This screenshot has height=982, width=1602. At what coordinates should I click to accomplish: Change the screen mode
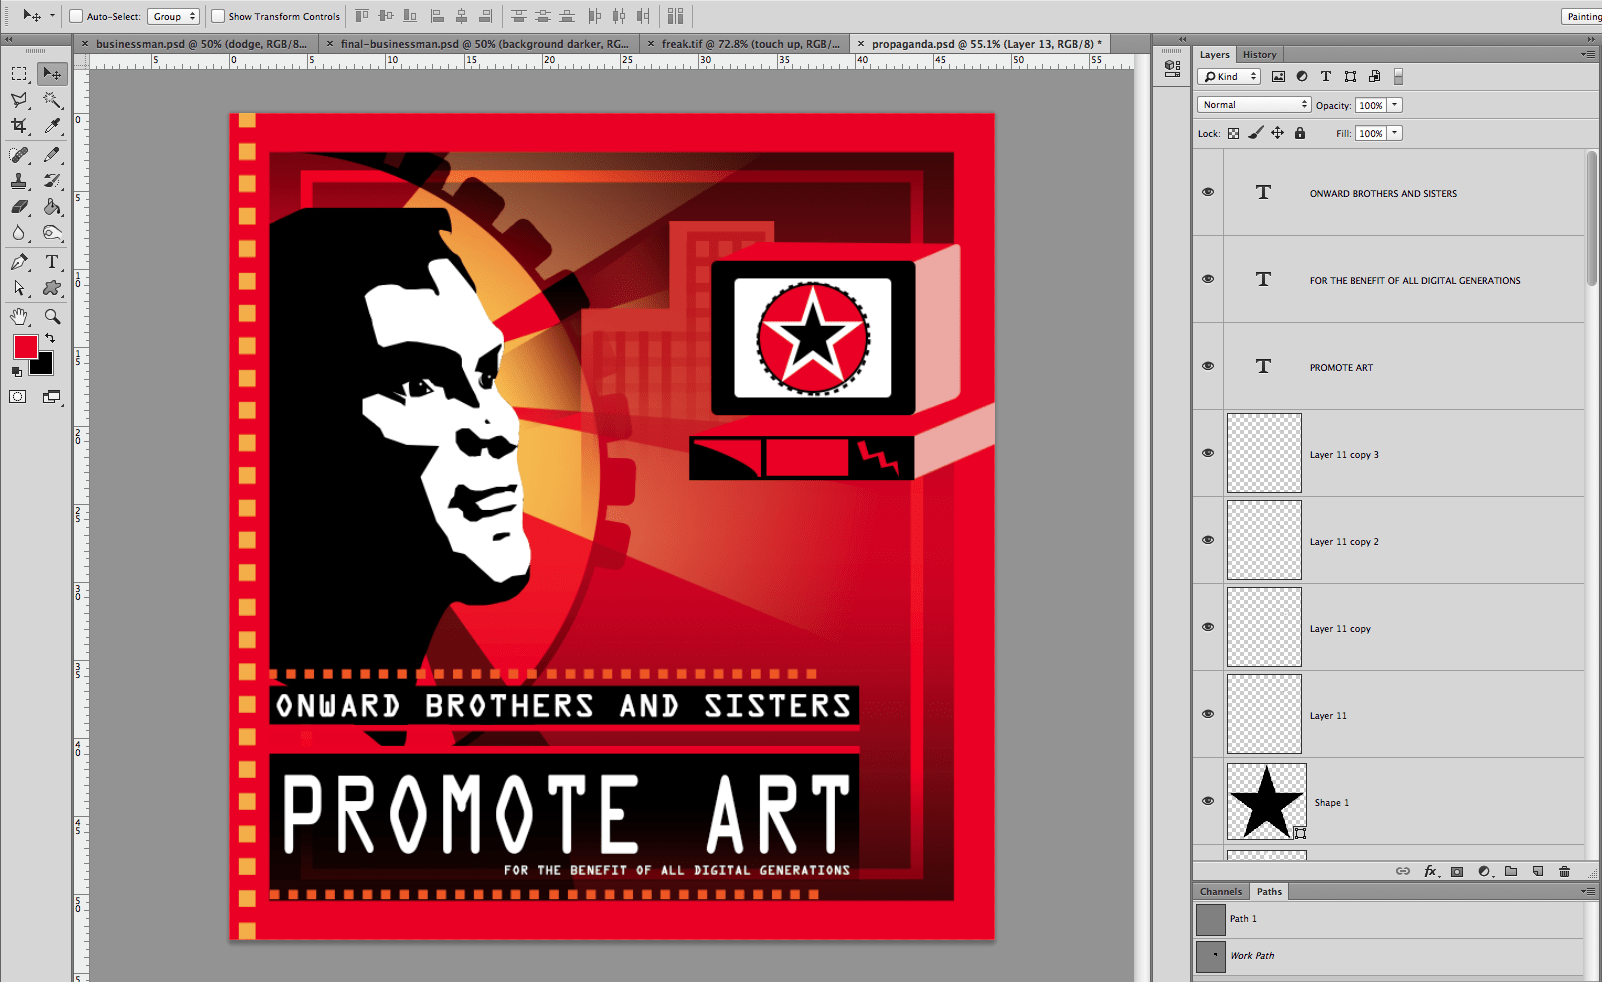click(x=51, y=397)
